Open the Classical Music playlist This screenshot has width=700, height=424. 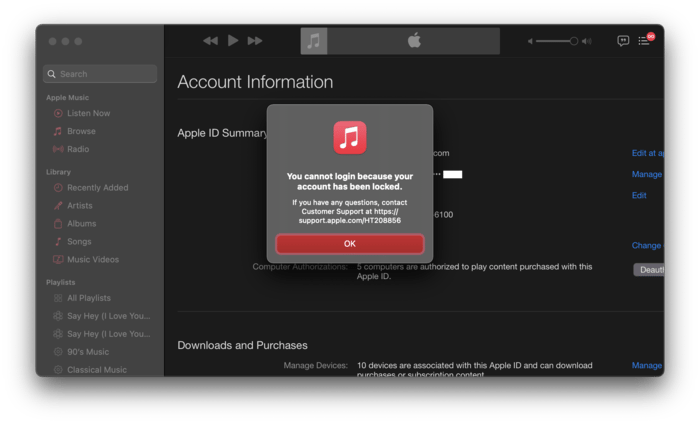98,370
